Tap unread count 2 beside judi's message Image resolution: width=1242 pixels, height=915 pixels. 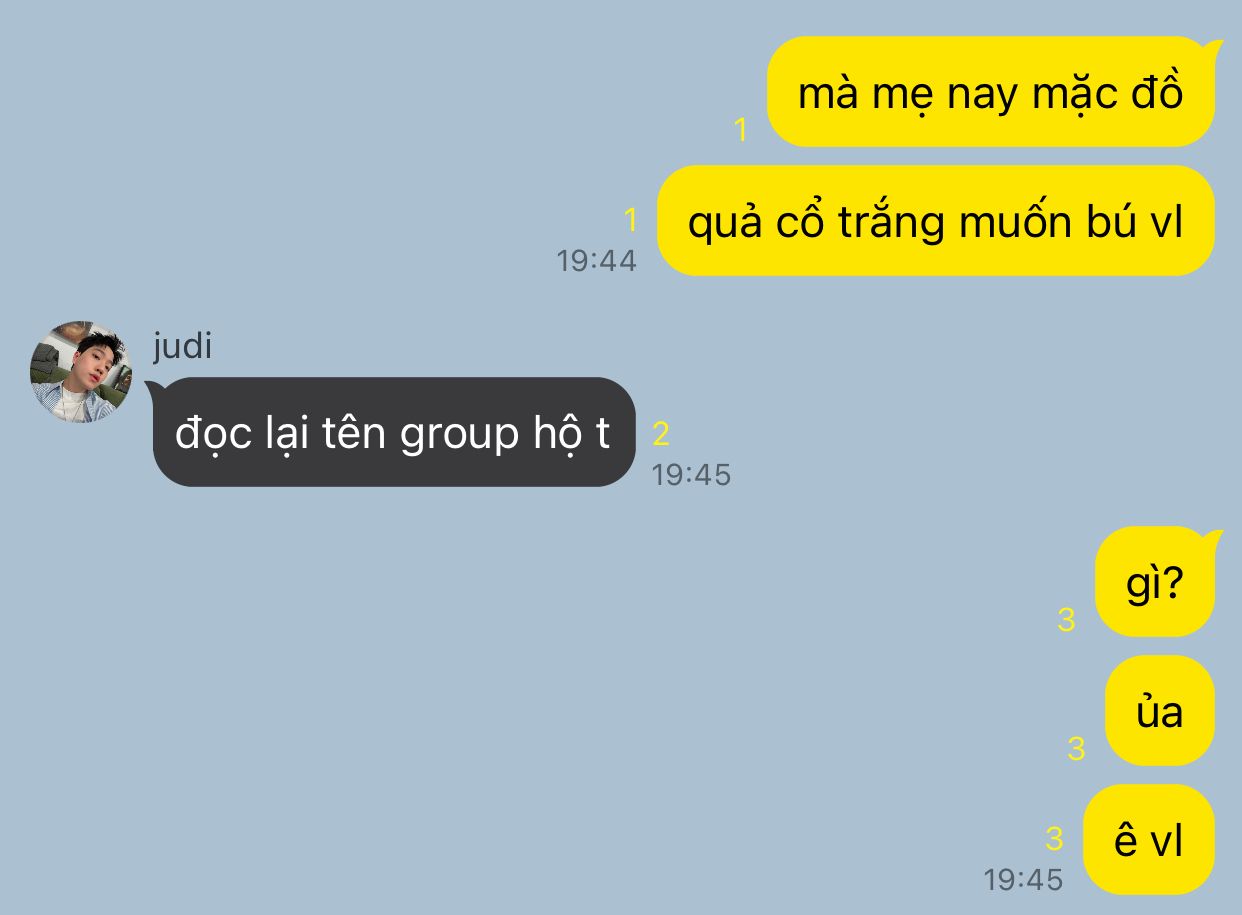pyautogui.click(x=661, y=433)
